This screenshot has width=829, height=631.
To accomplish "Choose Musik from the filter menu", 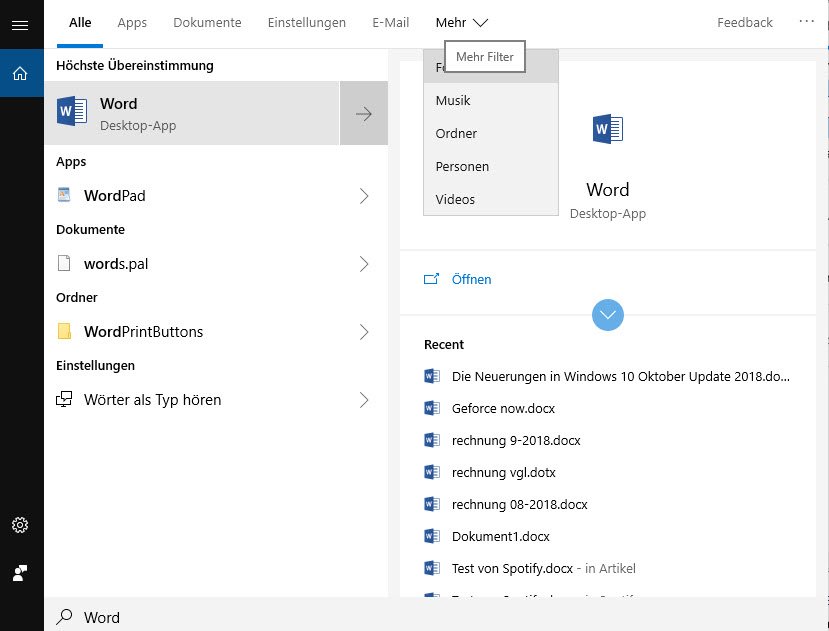I will (x=453, y=100).
